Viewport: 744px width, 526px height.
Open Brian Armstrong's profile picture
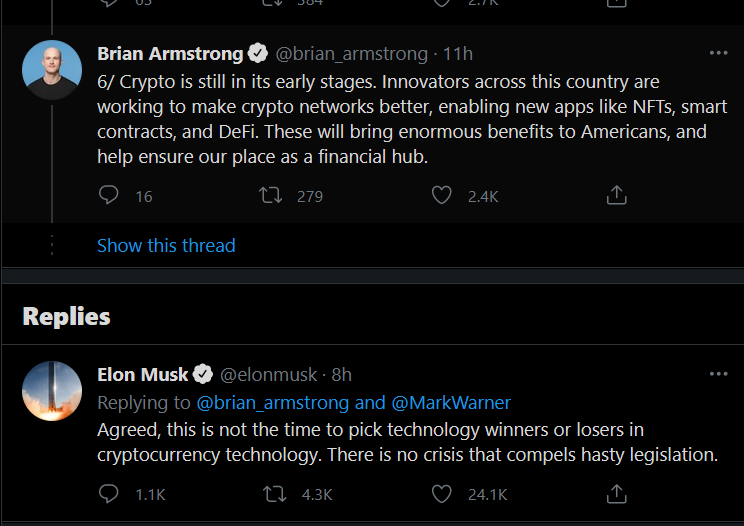(52, 70)
